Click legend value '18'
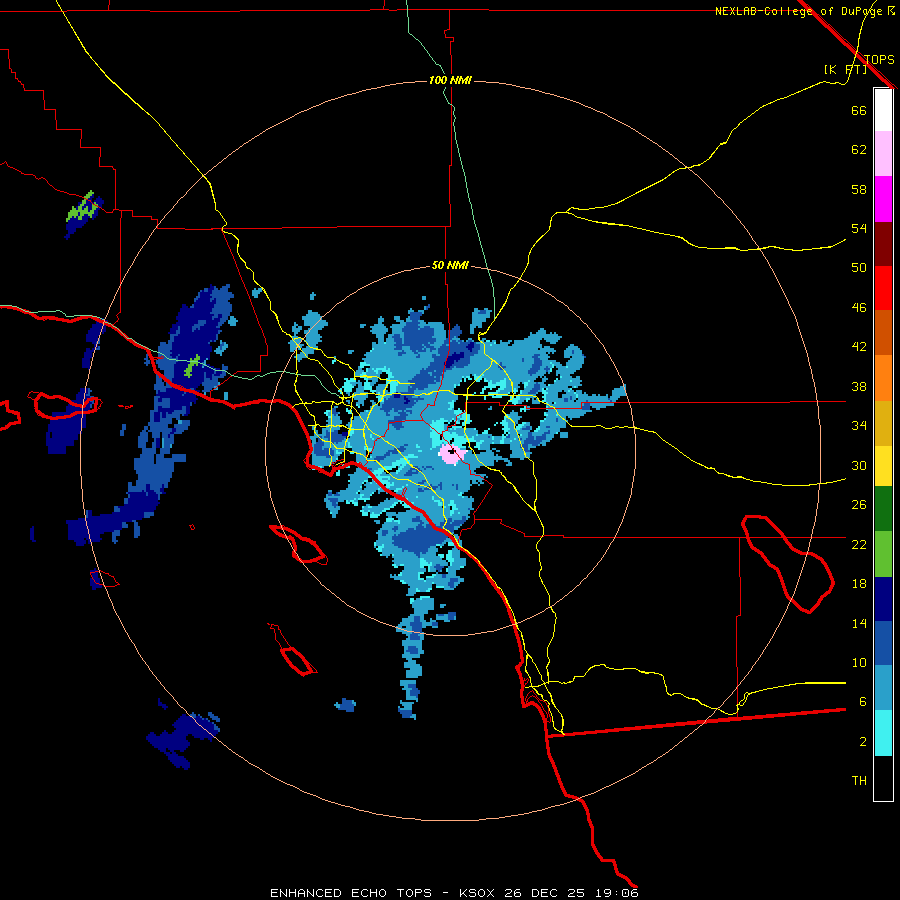The image size is (900, 900). 859,584
